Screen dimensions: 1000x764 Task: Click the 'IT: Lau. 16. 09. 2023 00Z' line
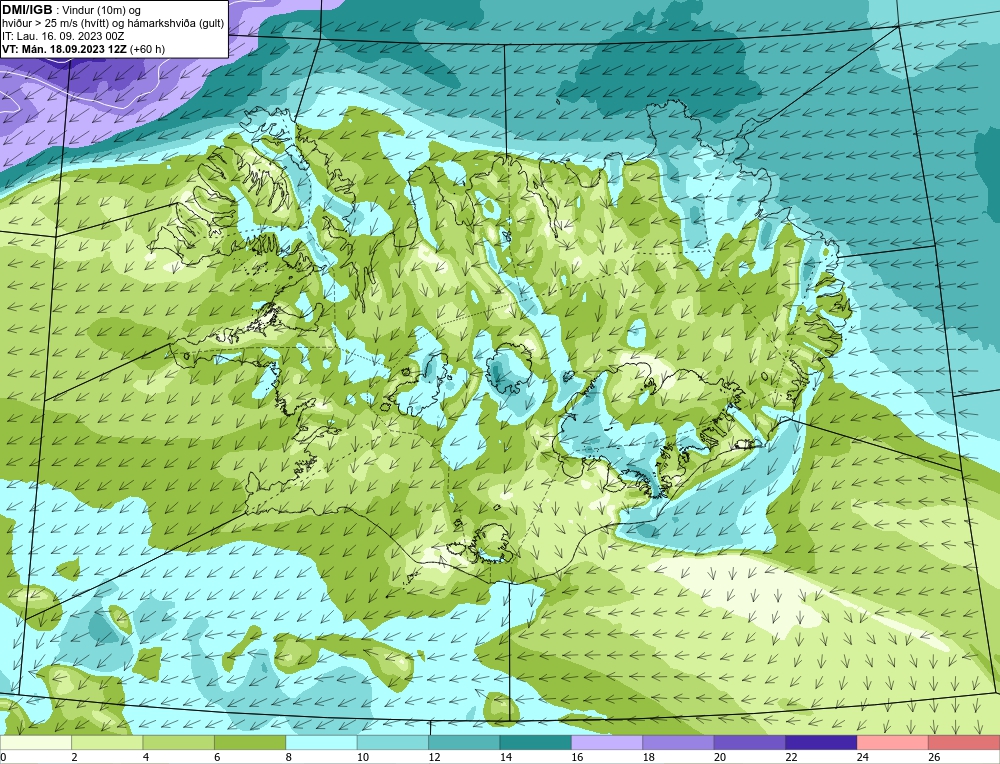(x=63, y=36)
